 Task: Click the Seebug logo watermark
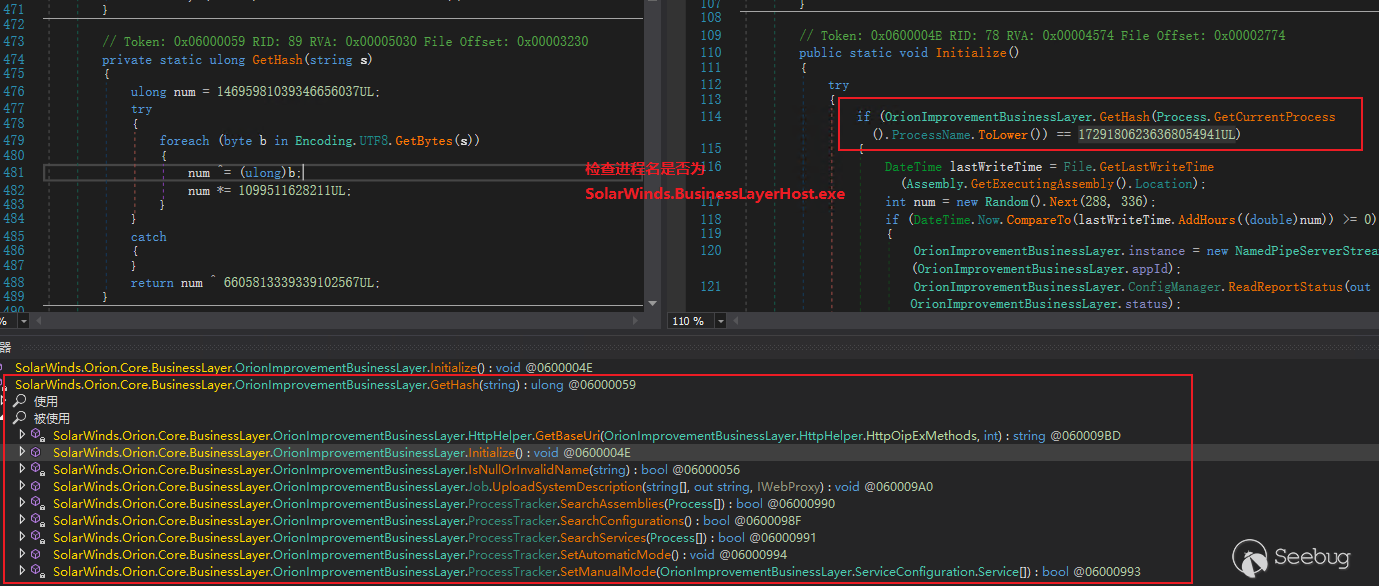(x=1292, y=556)
